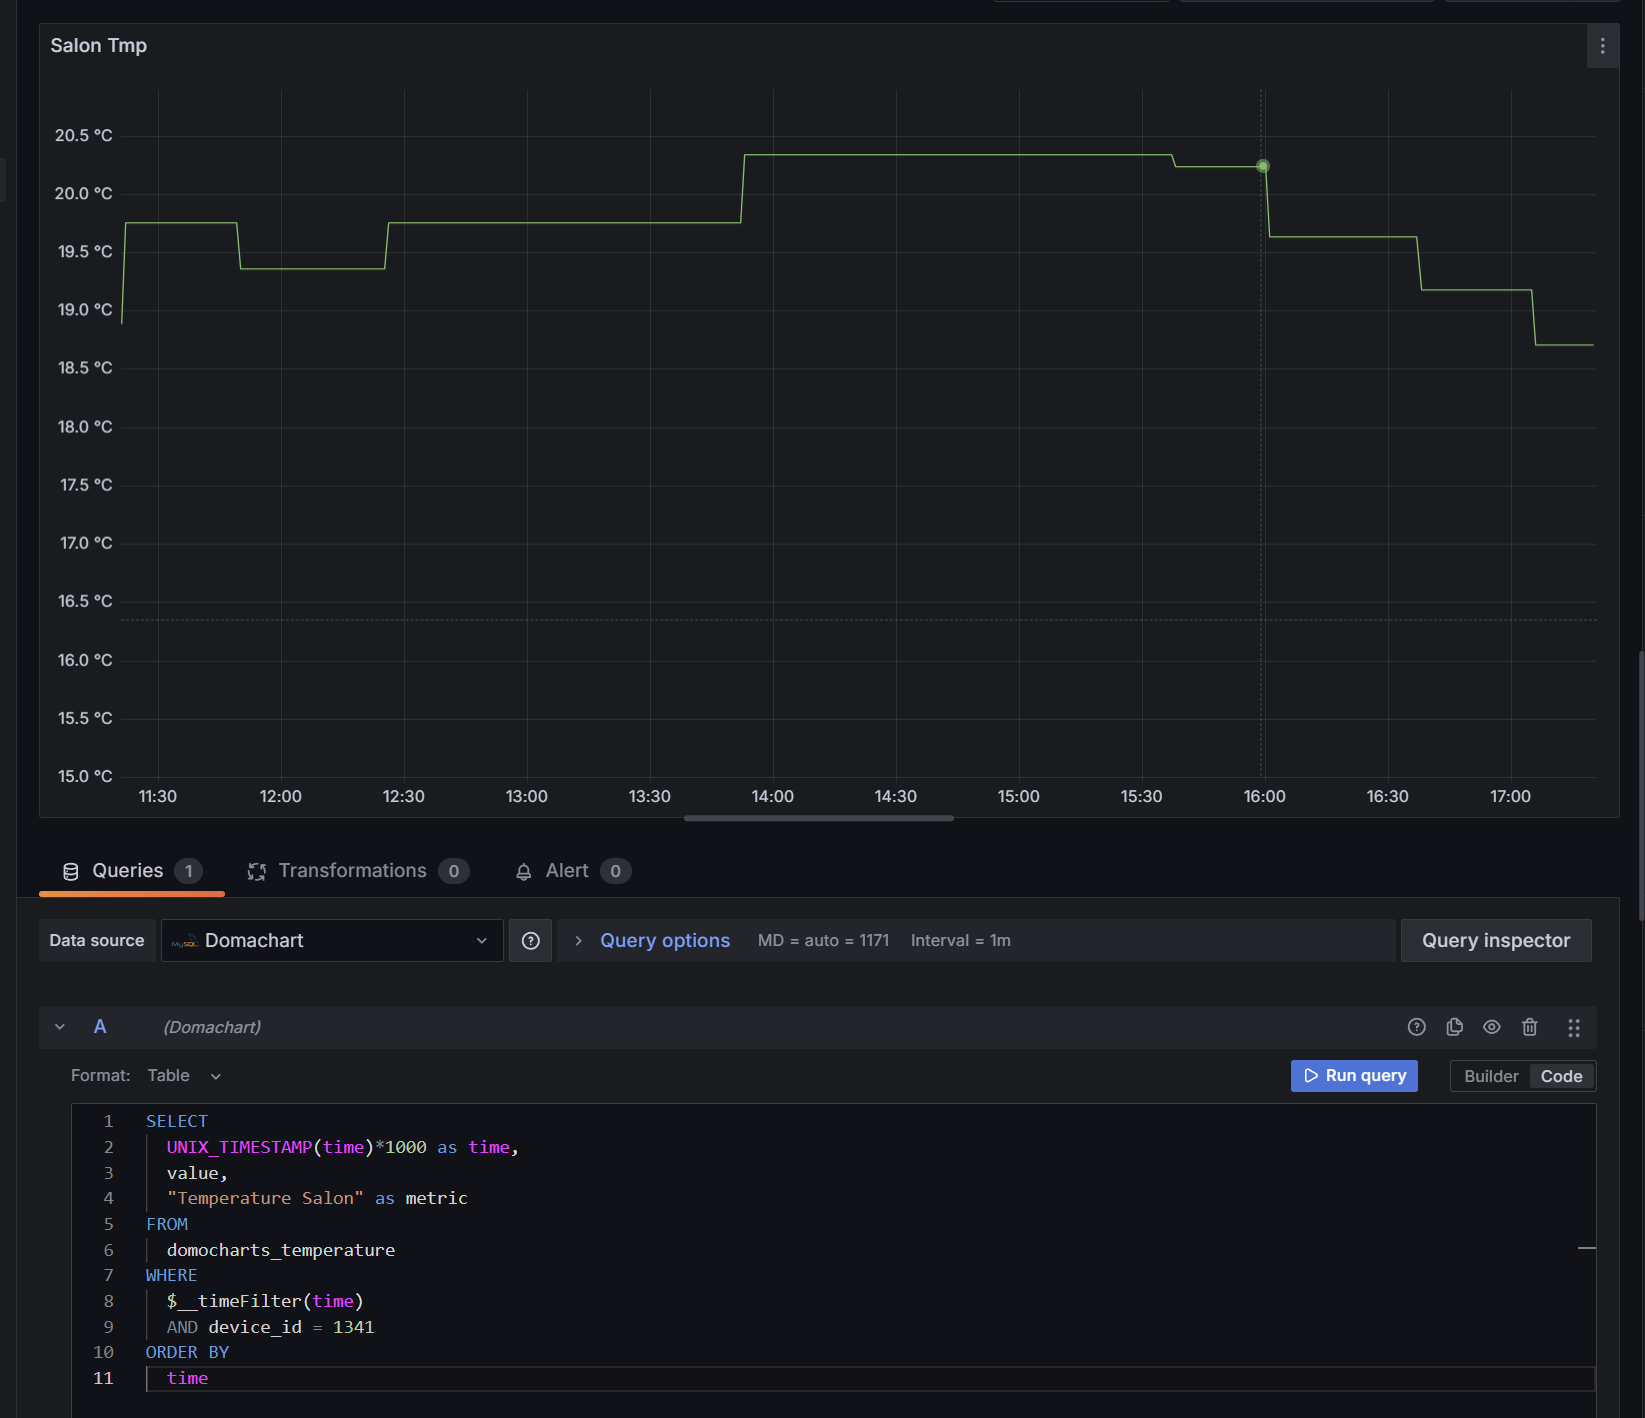Image resolution: width=1645 pixels, height=1418 pixels.
Task: Click the device_id = 1341 code line
Action: (x=270, y=1327)
